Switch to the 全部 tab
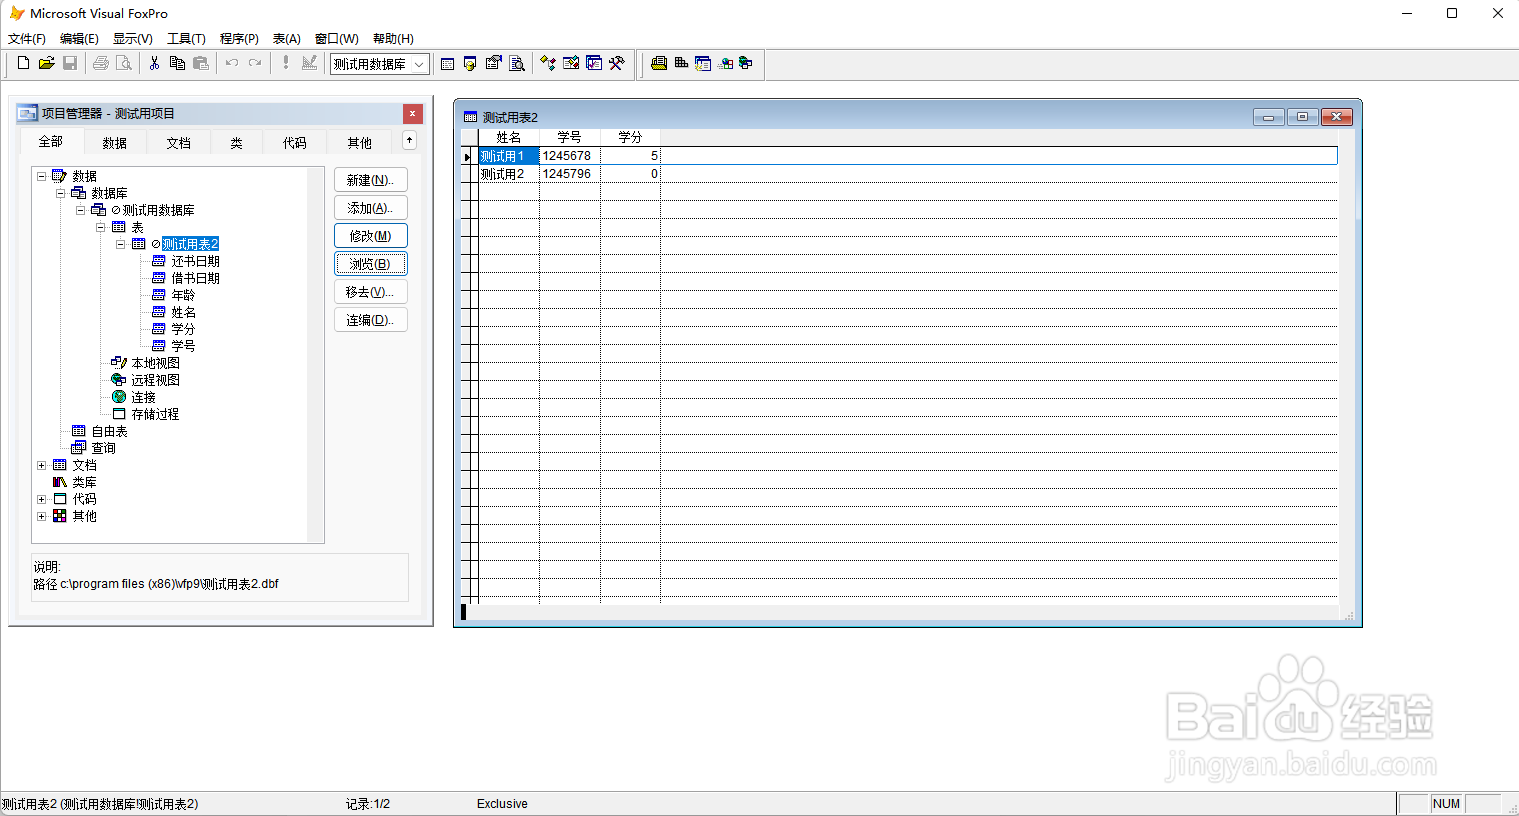 (x=51, y=142)
